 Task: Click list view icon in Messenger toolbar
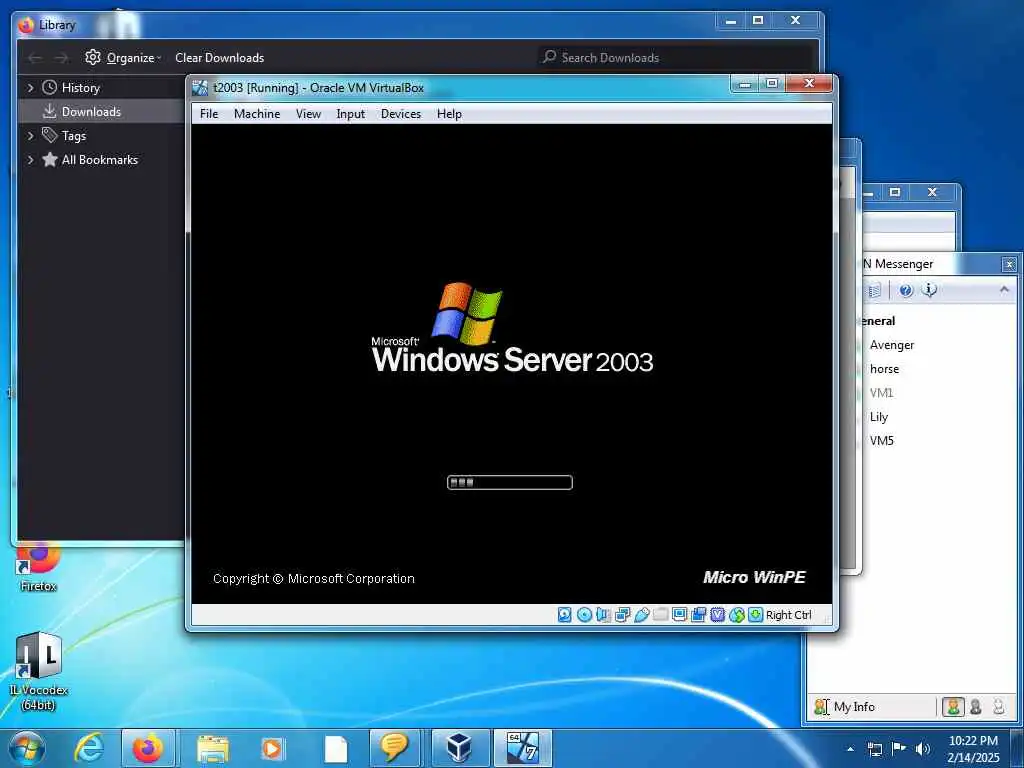pyautogui.click(x=874, y=291)
